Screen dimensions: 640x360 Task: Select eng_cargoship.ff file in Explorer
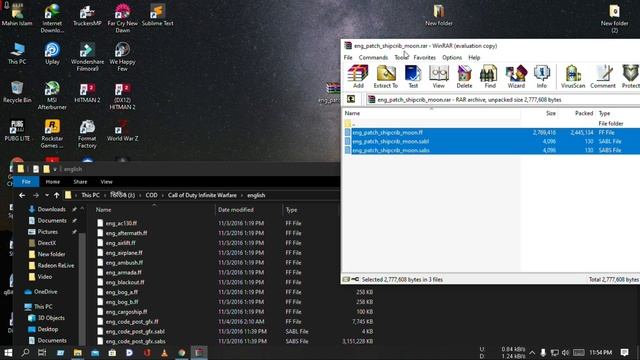(x=126, y=311)
